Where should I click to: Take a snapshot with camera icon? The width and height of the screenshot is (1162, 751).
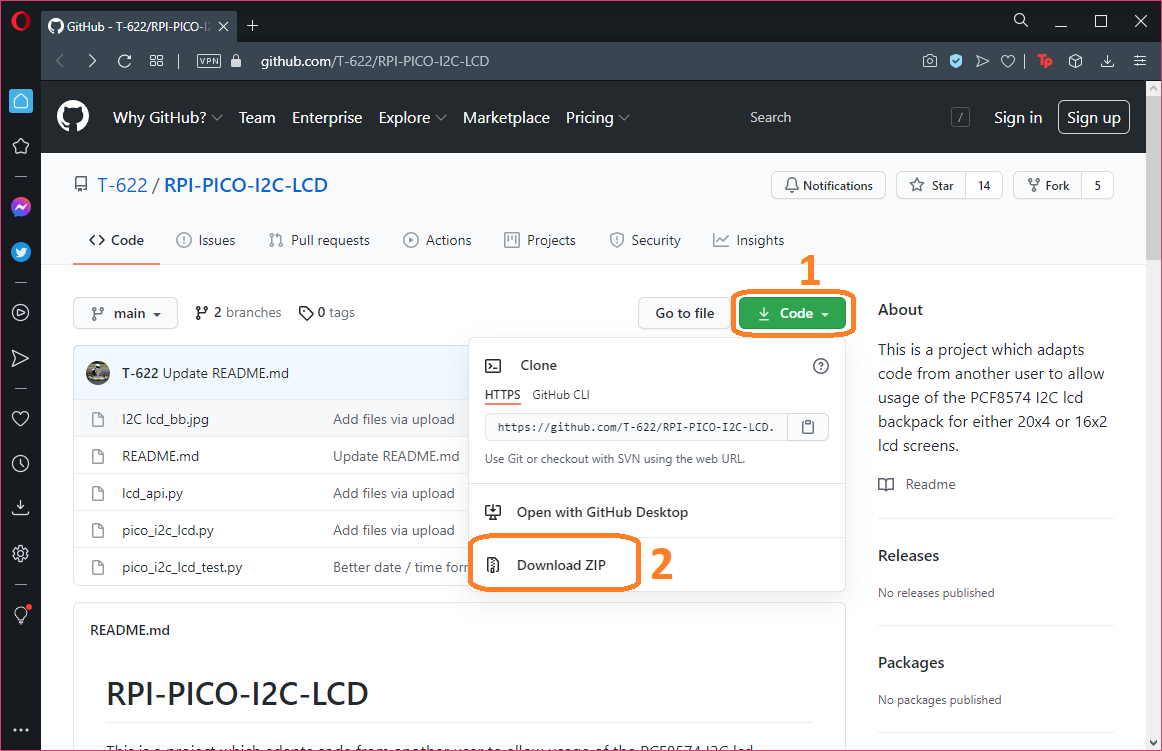(930, 61)
